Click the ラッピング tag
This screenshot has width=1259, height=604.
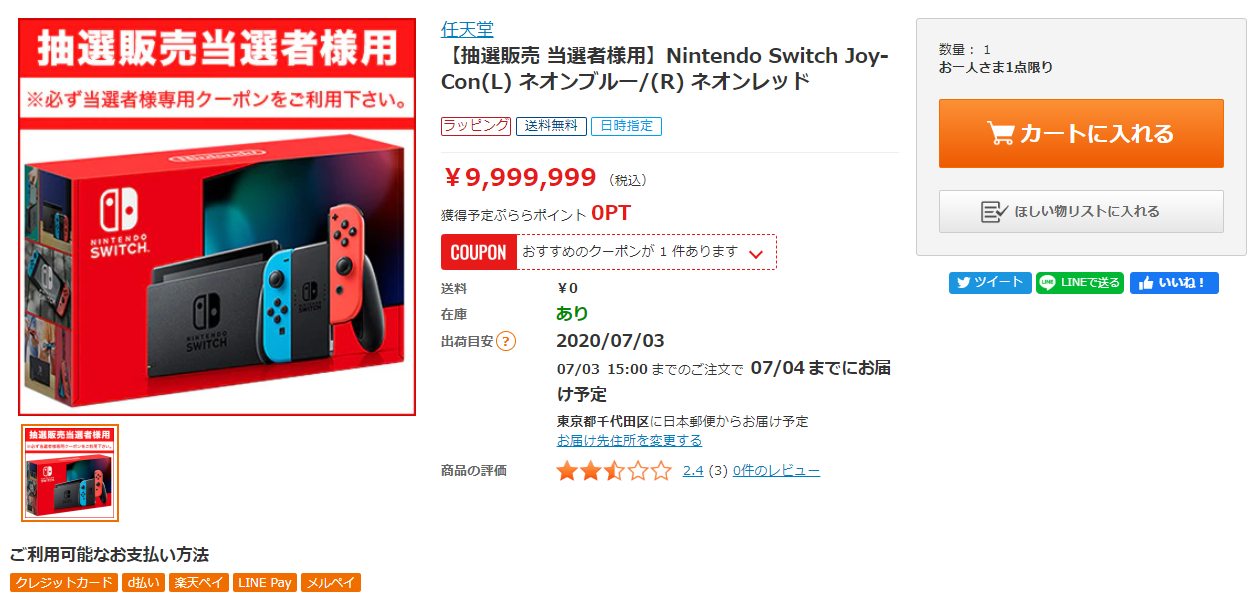click(x=476, y=126)
